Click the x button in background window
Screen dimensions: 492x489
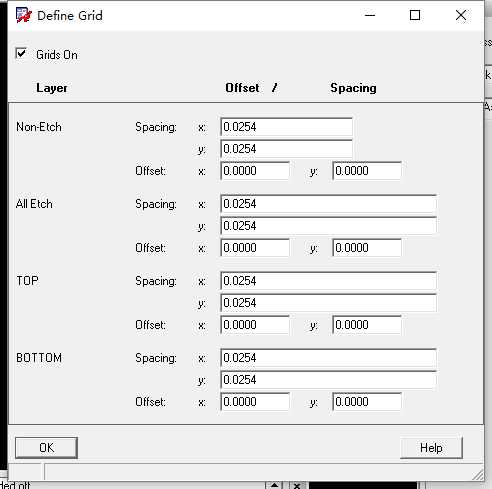click(297, 485)
